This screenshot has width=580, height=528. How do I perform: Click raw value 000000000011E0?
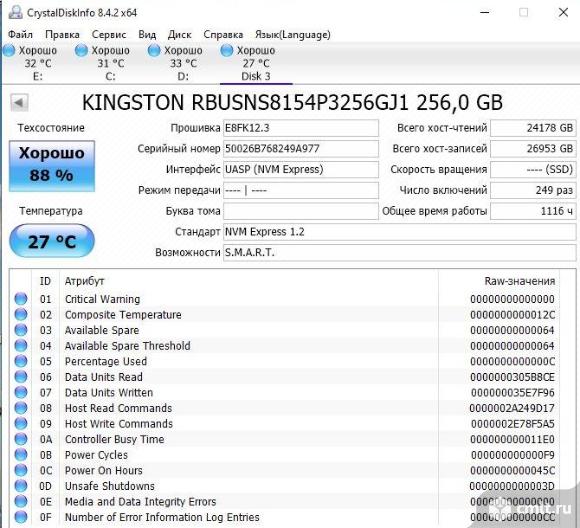(x=512, y=439)
